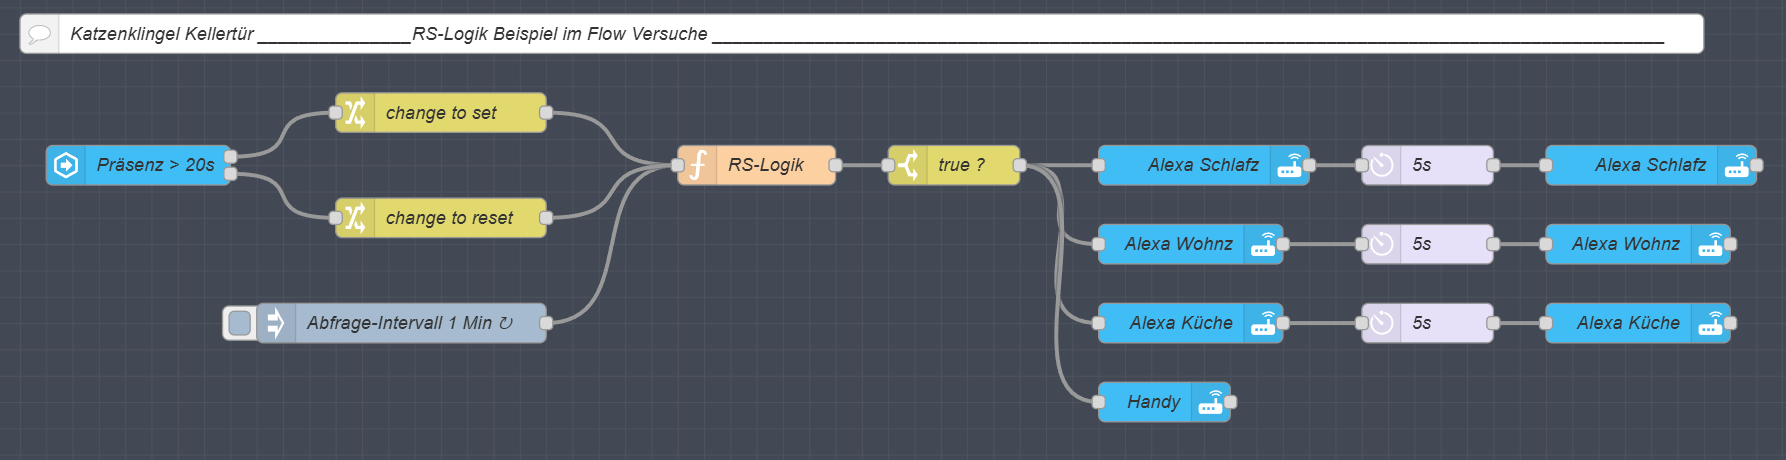Select the Katzenklingel Kellertür comment node

[861, 34]
